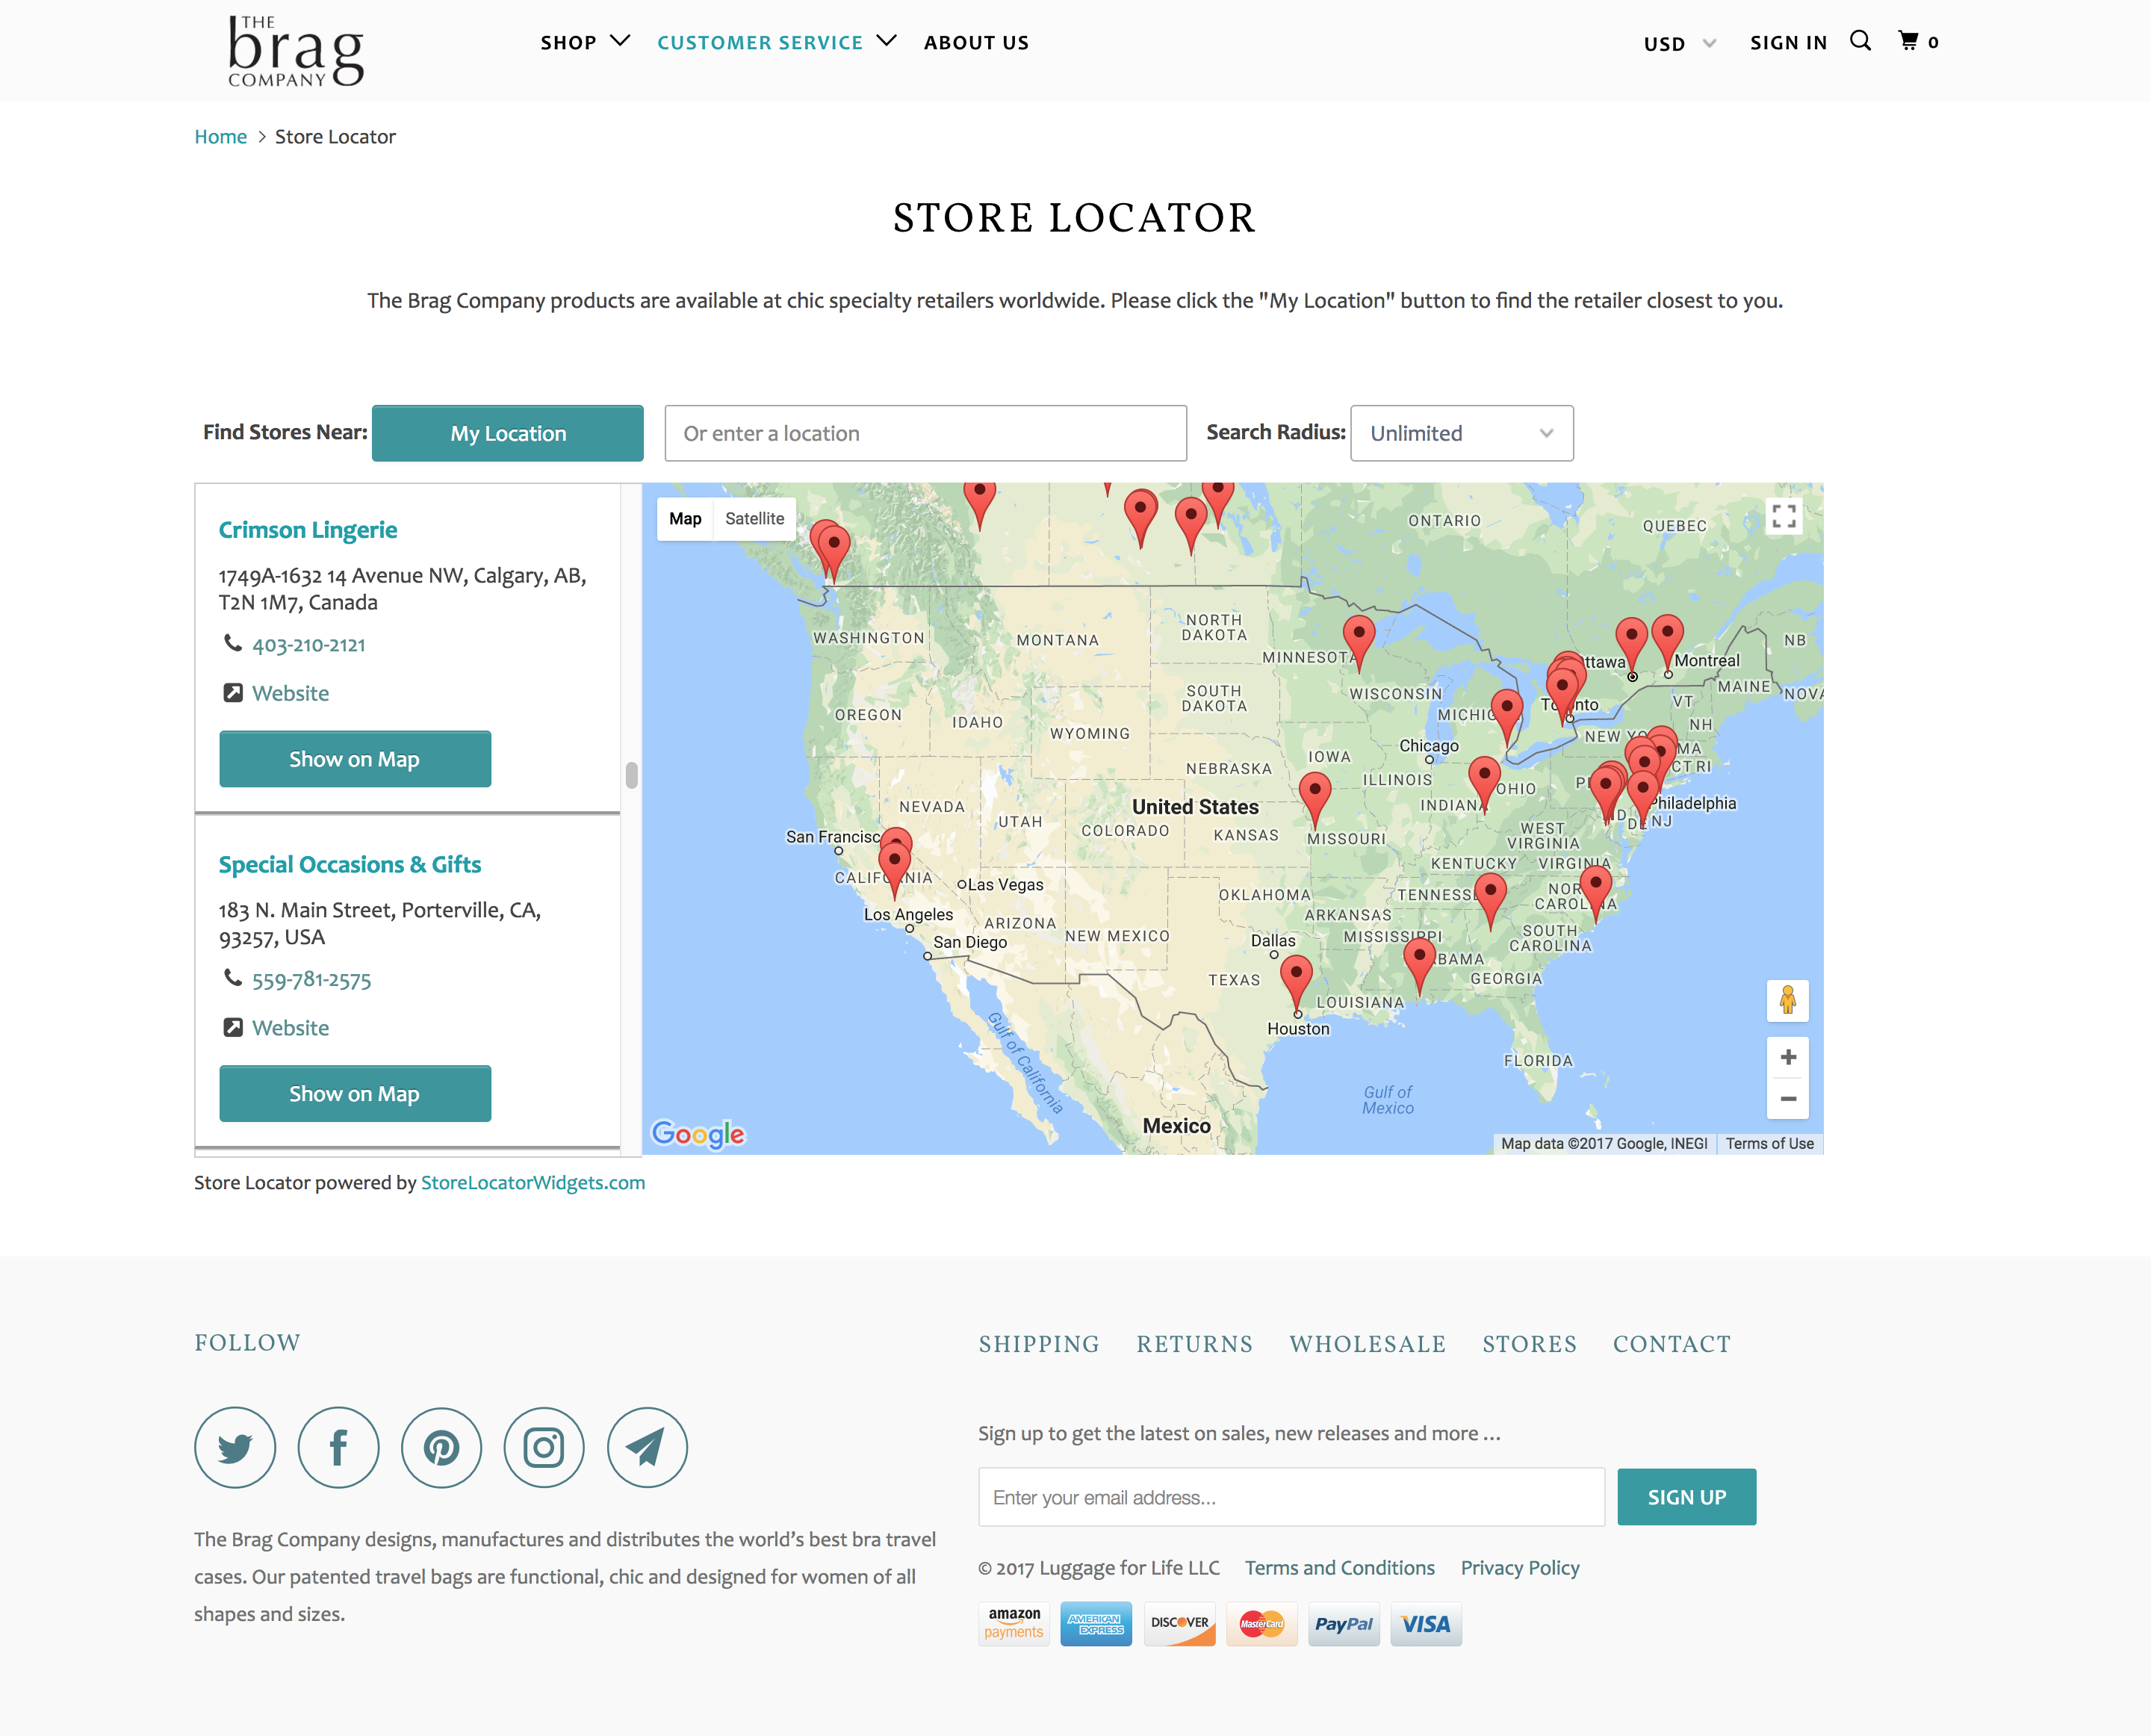This screenshot has width=2151, height=1736.
Task: Open the Instagram social icon
Action: (544, 1447)
